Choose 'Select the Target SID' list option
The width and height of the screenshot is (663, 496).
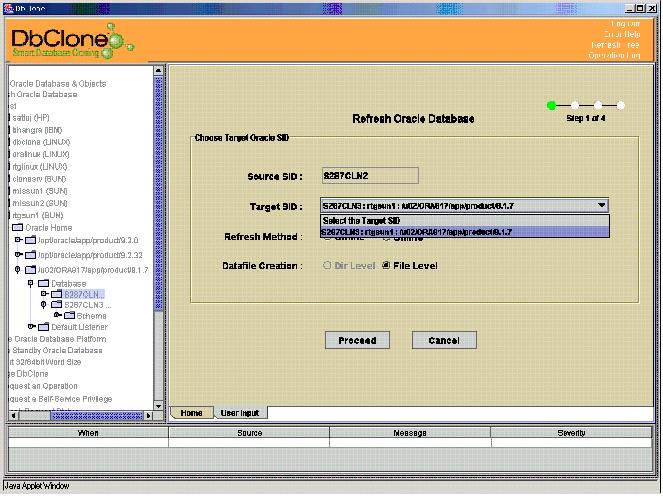point(465,221)
